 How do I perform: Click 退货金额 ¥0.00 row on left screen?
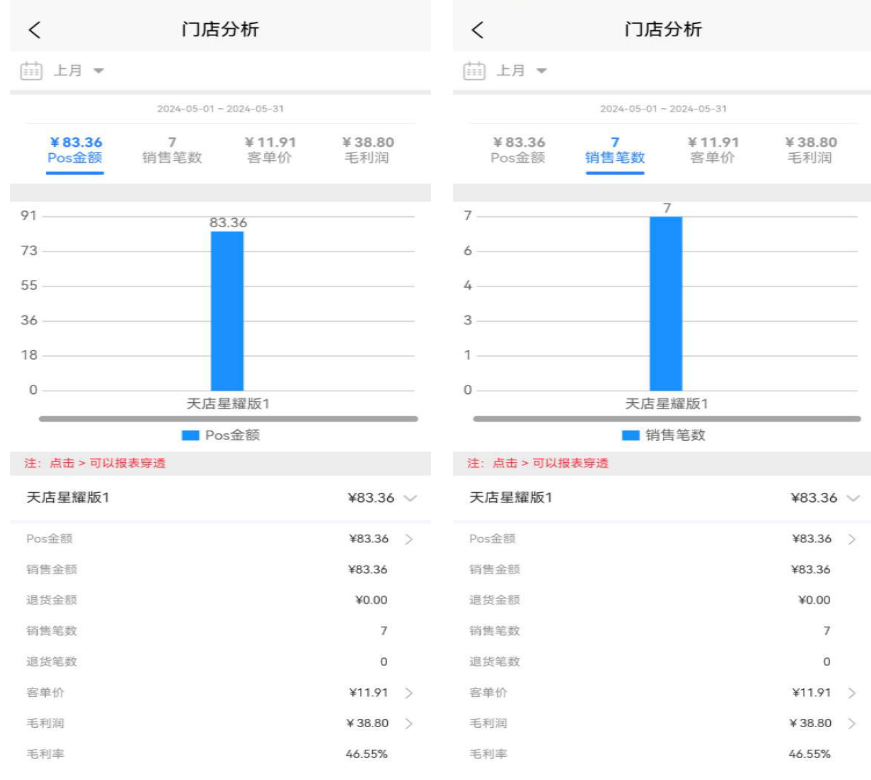[221, 600]
